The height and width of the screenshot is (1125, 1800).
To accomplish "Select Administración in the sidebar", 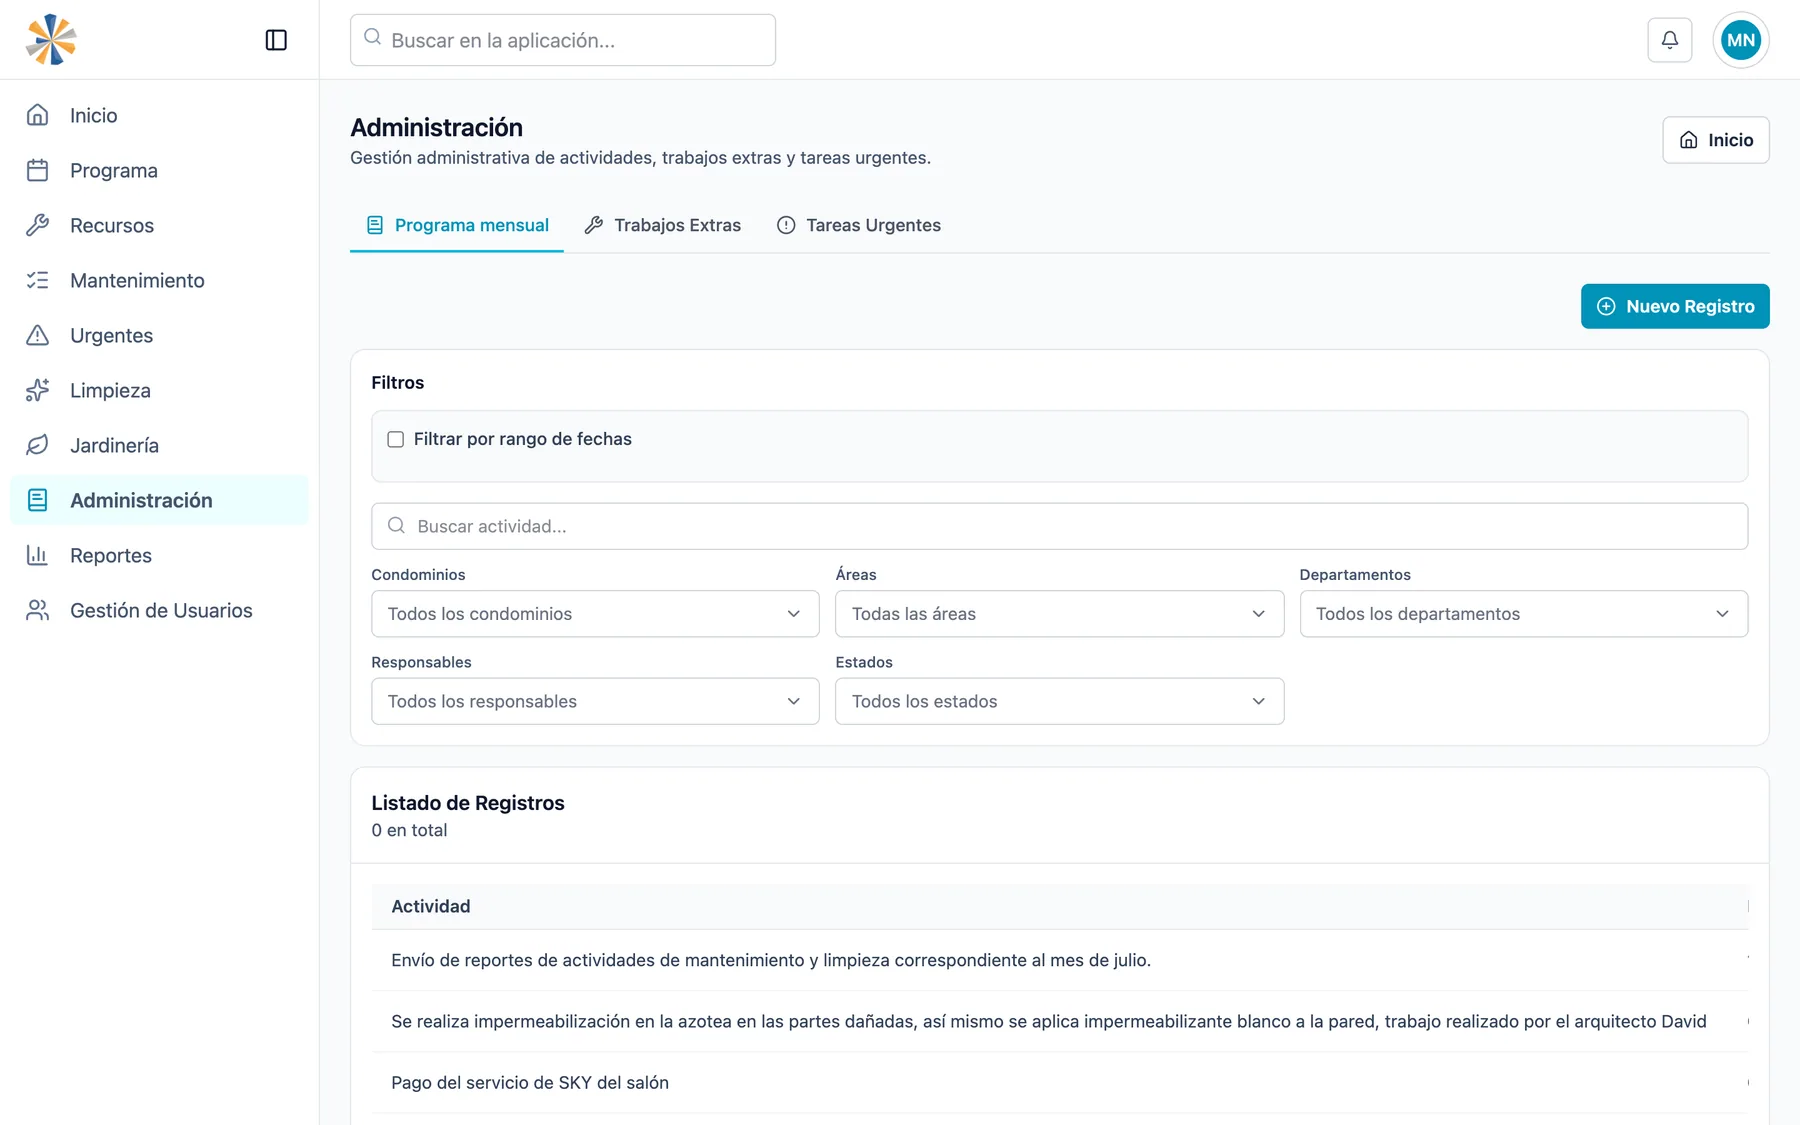I will pos(160,500).
